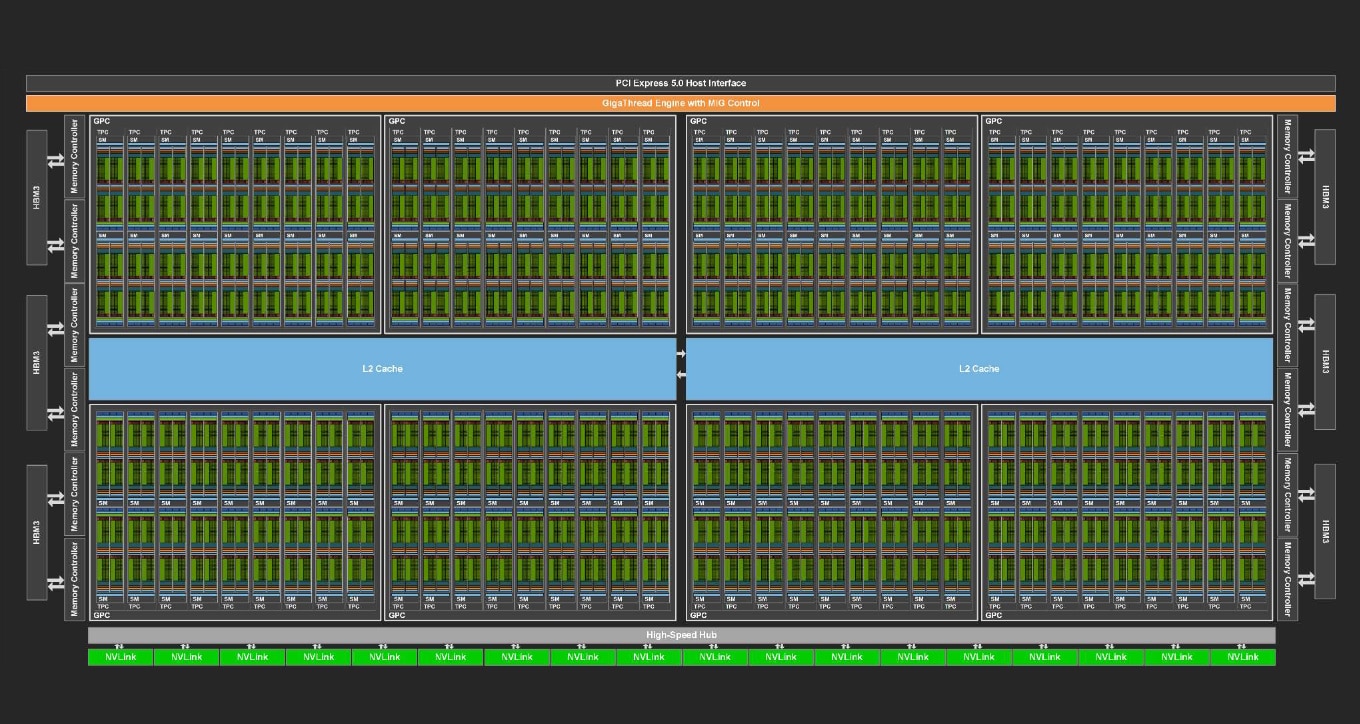
Task: Click the middle HBM3 block on the left side
Action: click(36, 362)
